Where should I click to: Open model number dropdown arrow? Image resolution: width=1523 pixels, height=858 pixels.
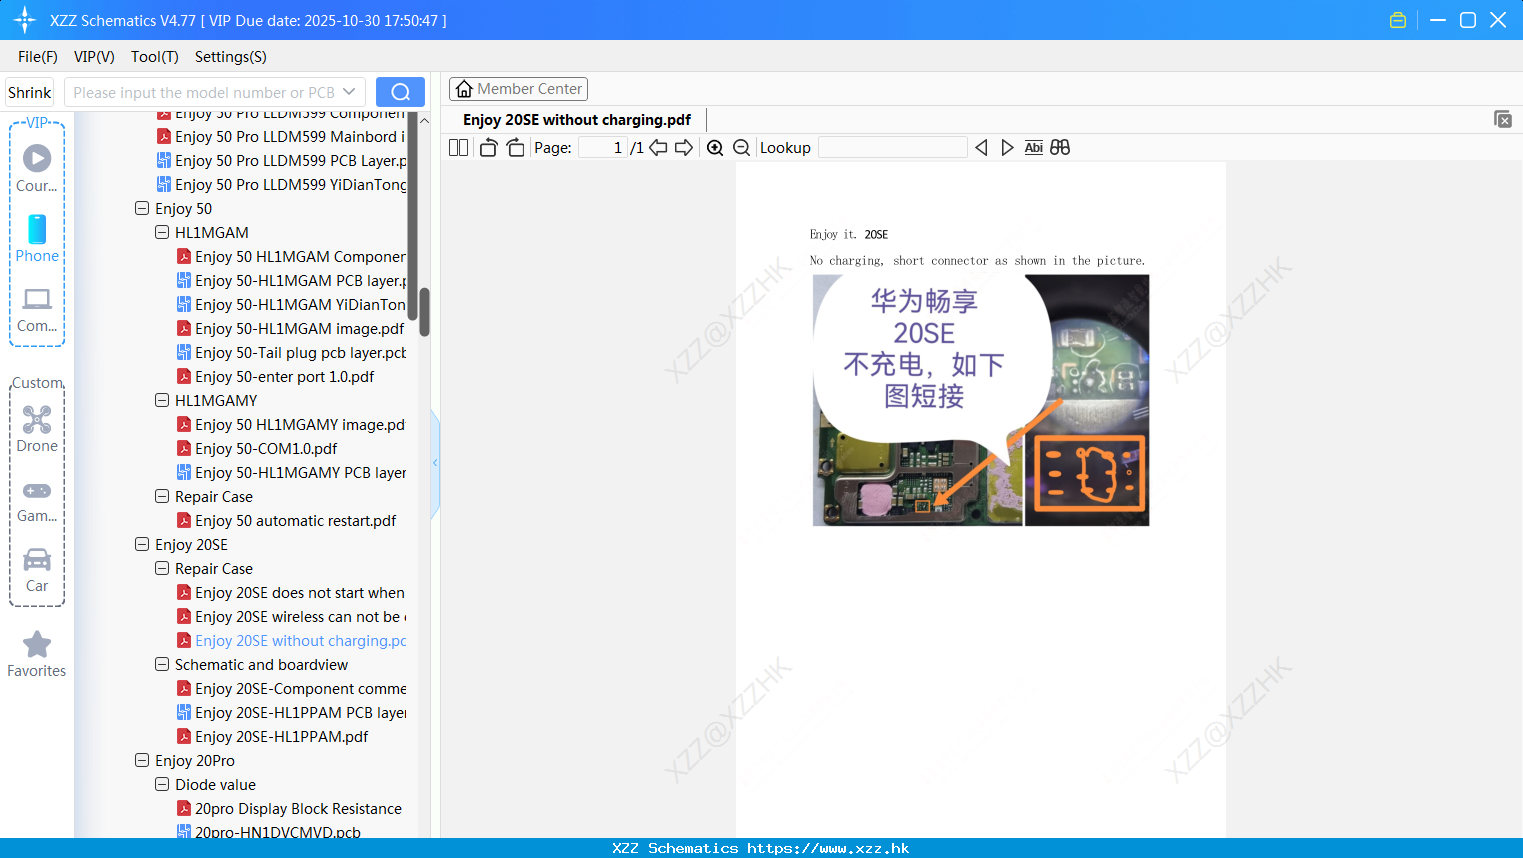pos(349,92)
